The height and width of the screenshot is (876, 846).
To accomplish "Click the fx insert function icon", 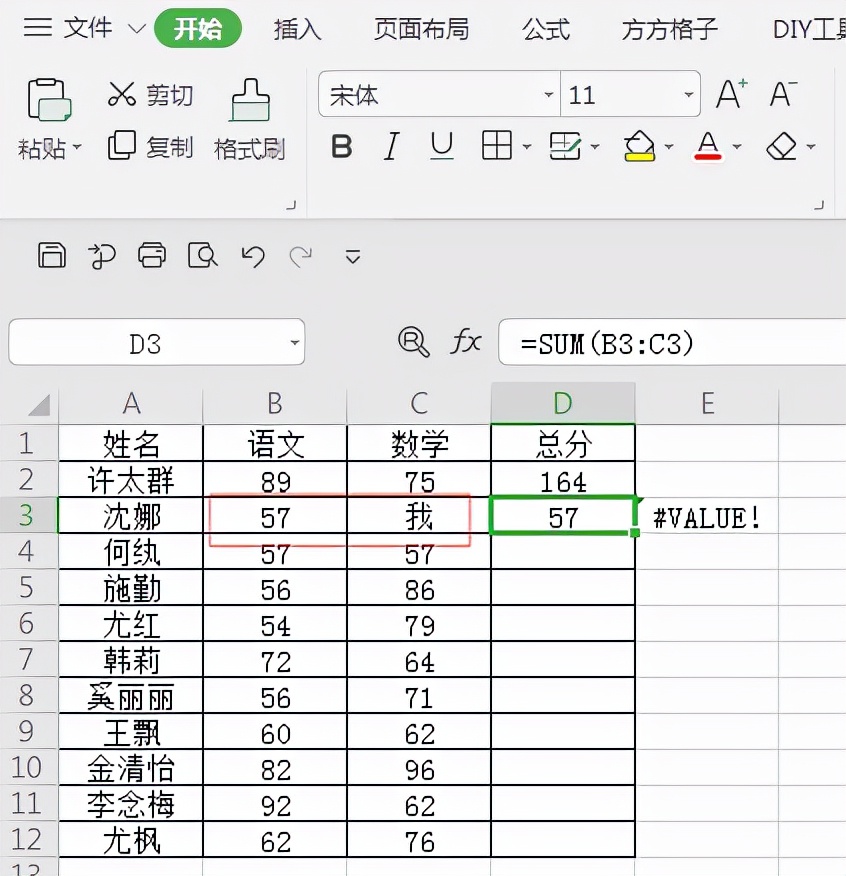I will coord(466,341).
